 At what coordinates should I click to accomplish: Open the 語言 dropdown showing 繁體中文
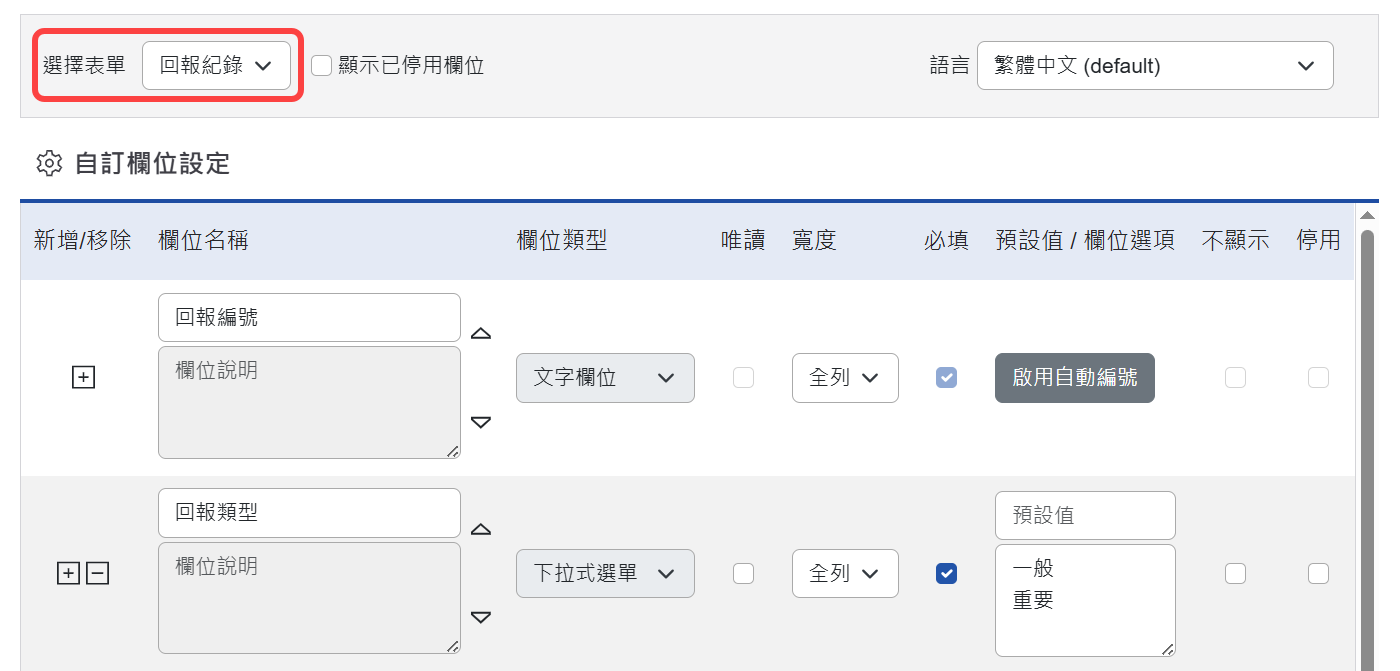[1155, 65]
